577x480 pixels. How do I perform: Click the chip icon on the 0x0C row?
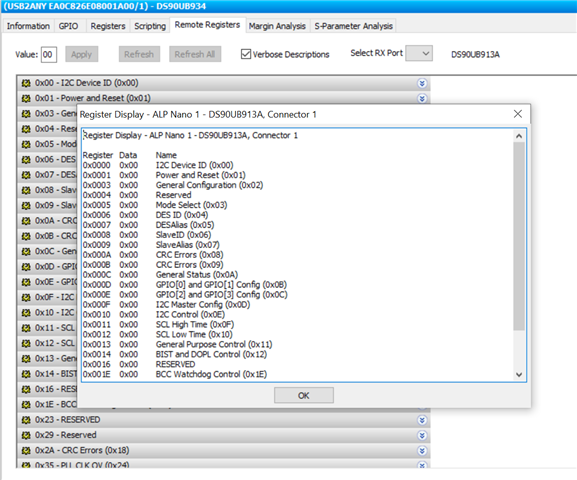tap(26, 251)
